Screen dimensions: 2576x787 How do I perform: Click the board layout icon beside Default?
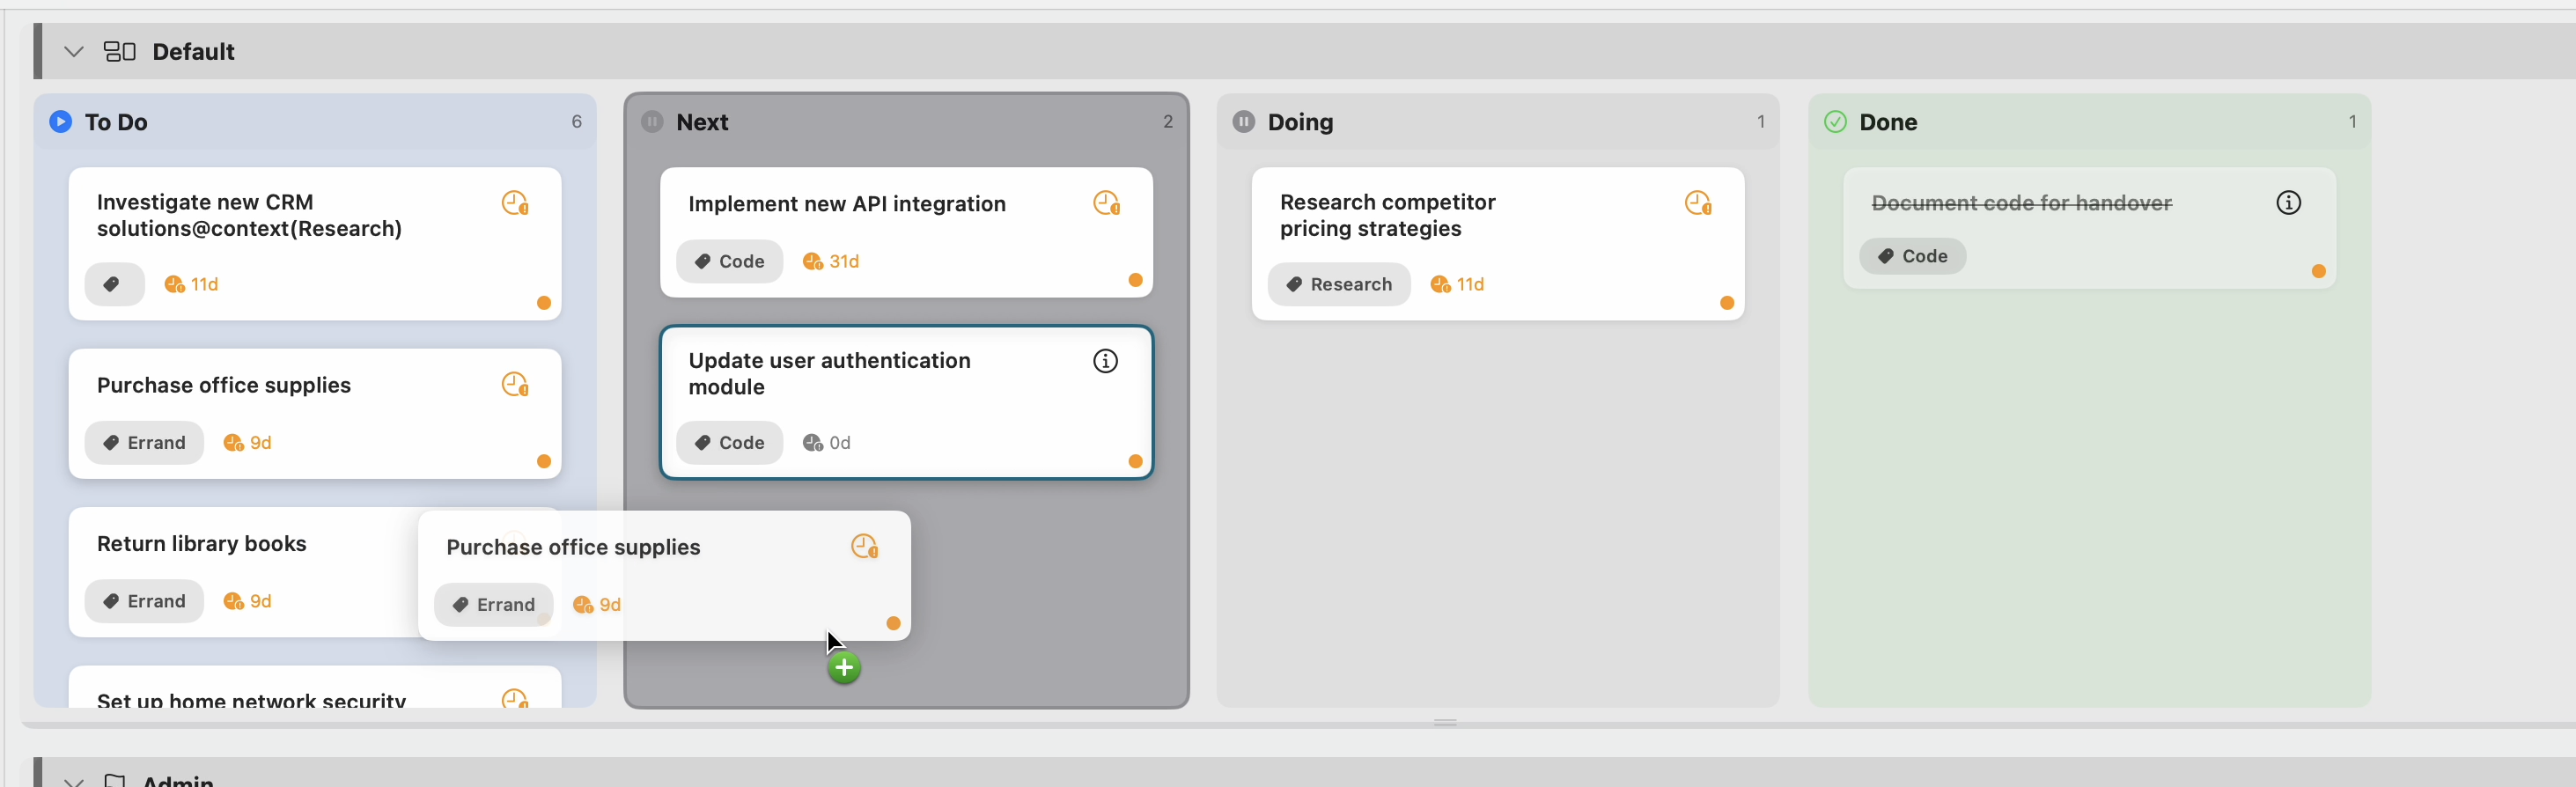tap(120, 51)
